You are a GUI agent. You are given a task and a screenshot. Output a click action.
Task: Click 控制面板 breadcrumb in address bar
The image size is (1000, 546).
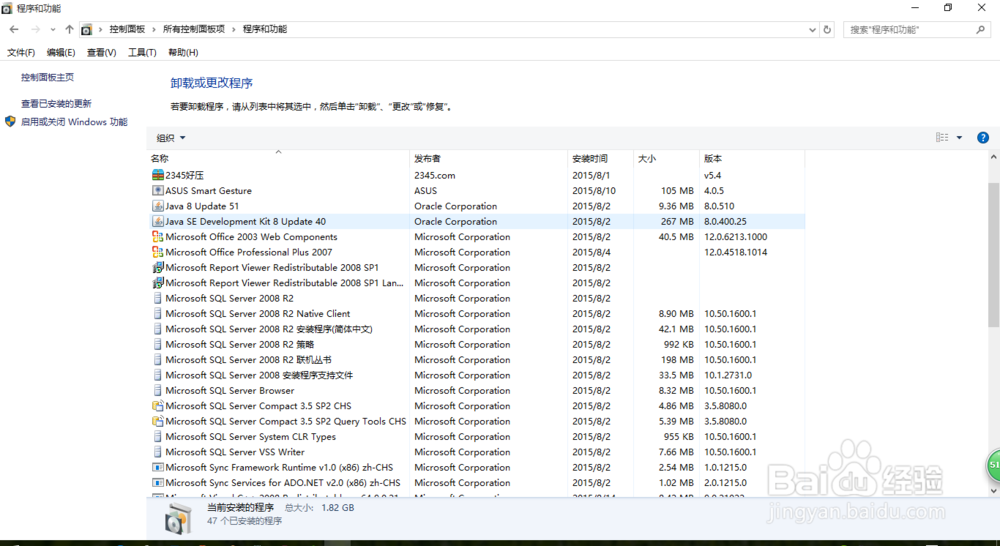(x=127, y=29)
